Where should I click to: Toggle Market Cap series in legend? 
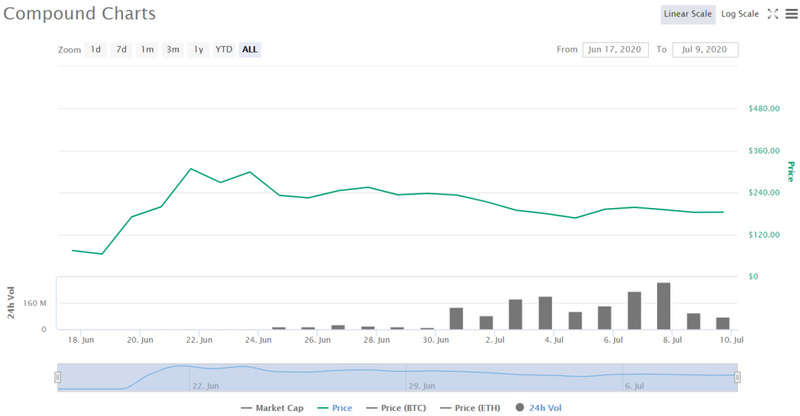tap(272, 408)
